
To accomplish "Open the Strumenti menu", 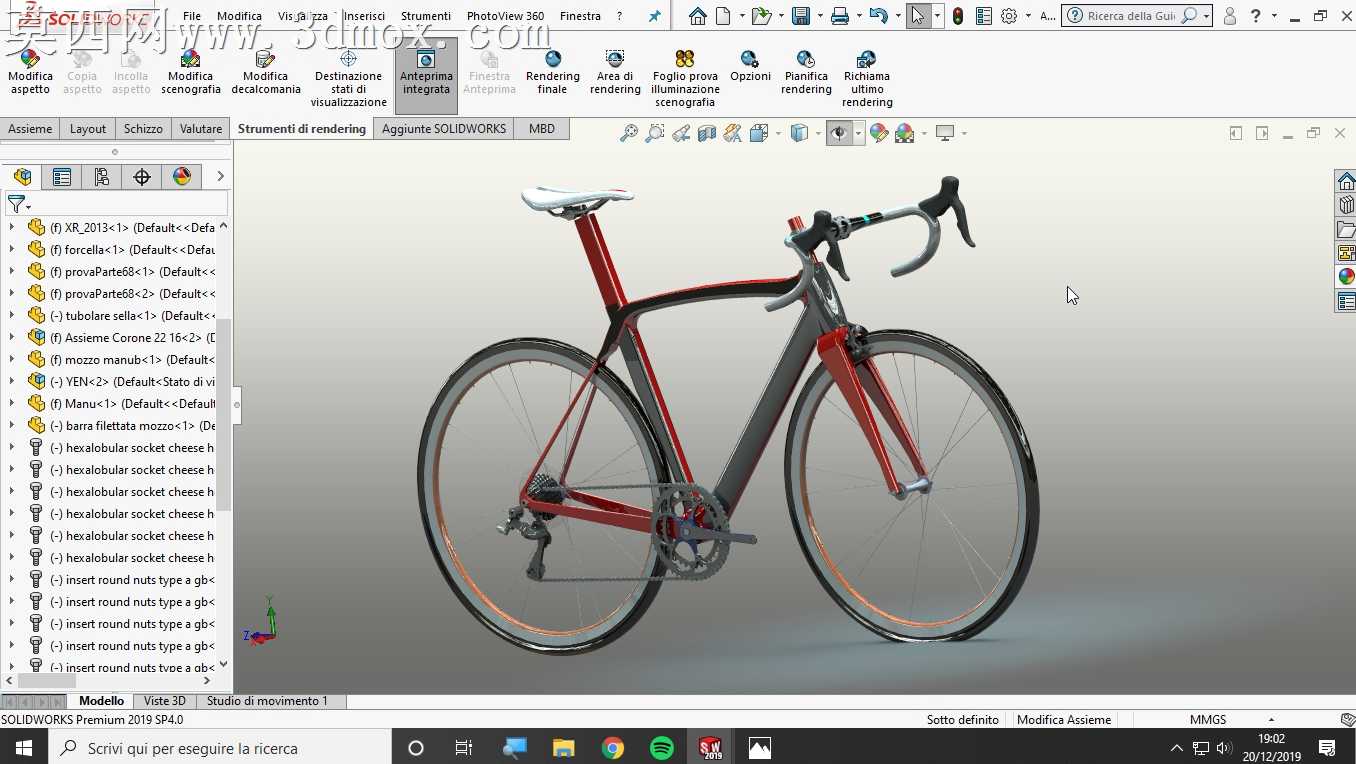I will (x=426, y=16).
